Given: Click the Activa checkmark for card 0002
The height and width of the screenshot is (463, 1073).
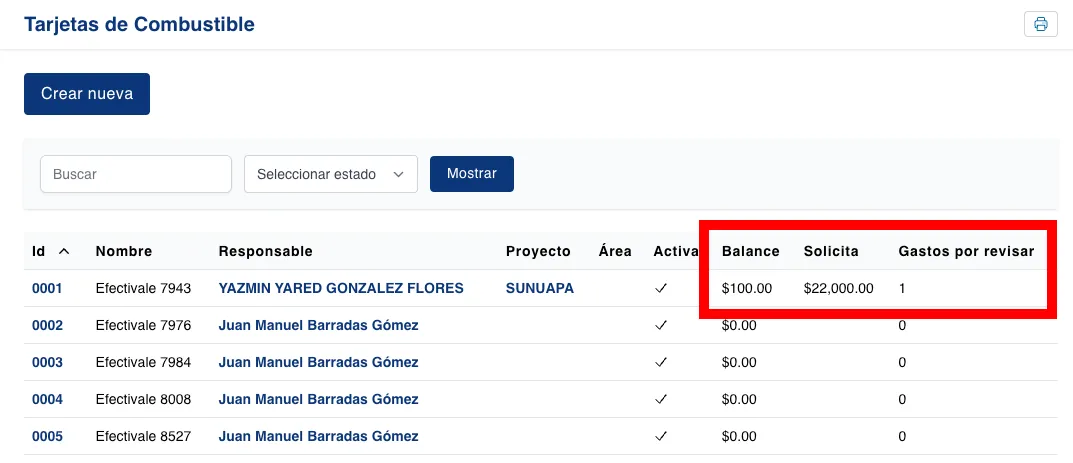Looking at the screenshot, I should pos(660,325).
